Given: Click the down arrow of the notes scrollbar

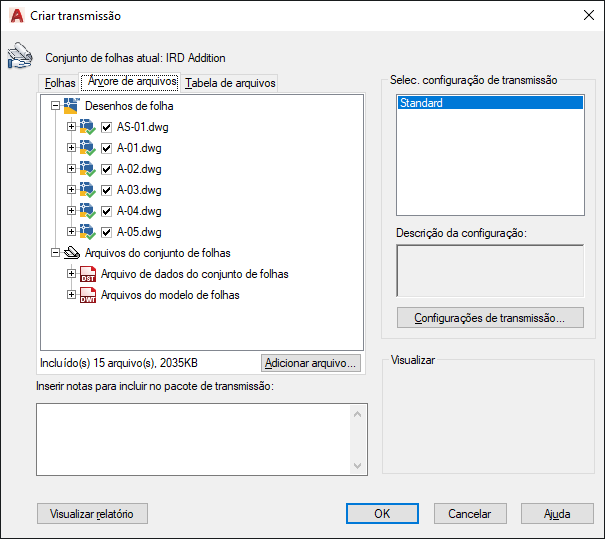Looking at the screenshot, I should (359, 465).
